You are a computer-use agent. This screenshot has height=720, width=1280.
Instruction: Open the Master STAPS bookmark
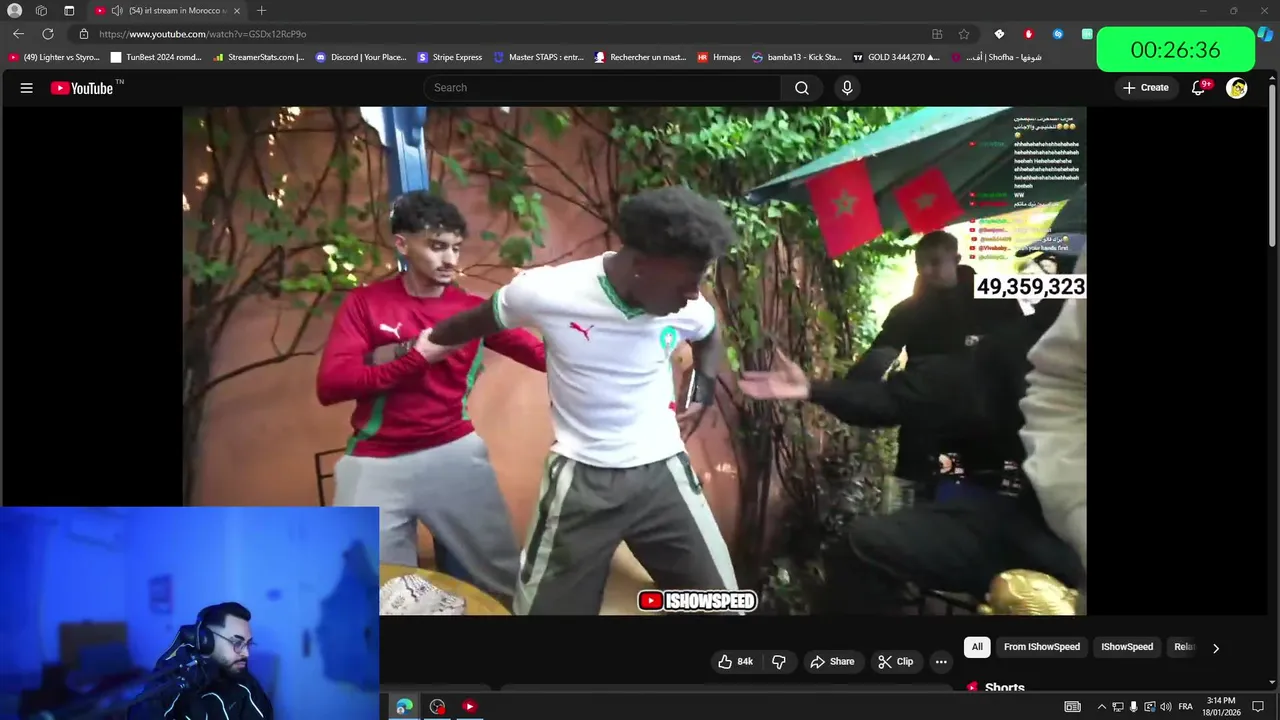[539, 57]
